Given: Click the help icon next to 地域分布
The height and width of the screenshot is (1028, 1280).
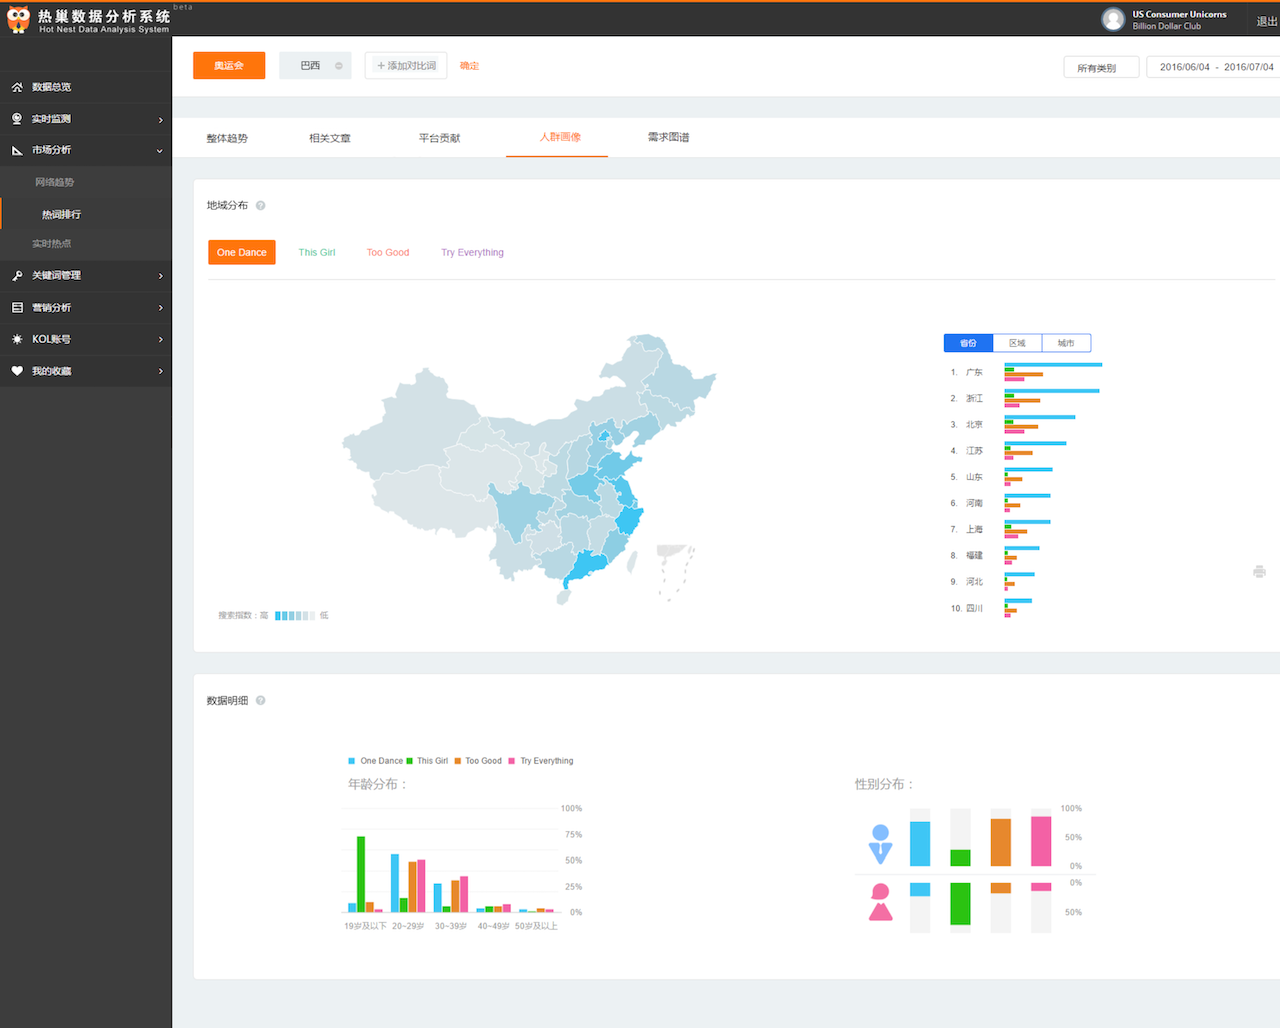Looking at the screenshot, I should pyautogui.click(x=261, y=206).
